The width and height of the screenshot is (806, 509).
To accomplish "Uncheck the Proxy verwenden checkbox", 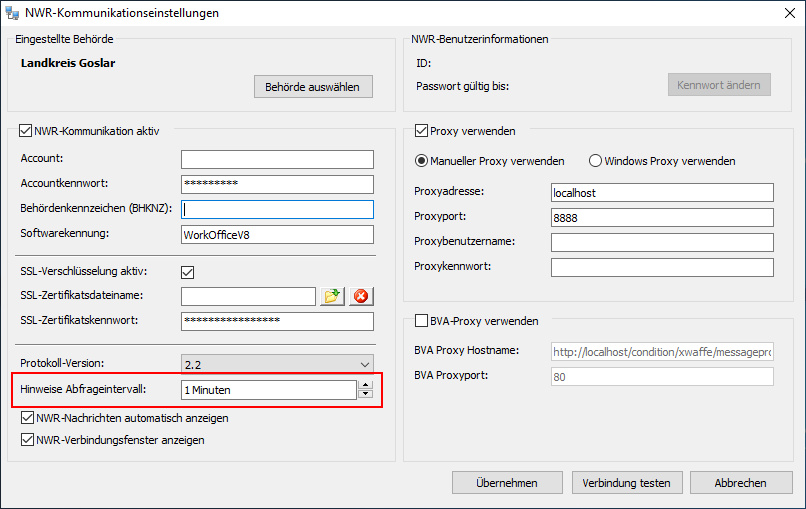I will point(421,130).
